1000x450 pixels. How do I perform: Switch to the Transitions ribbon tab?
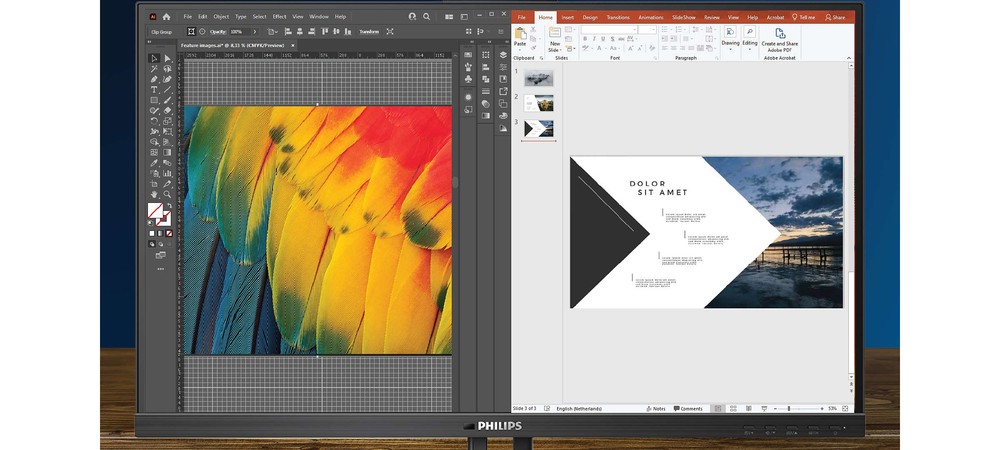pyautogui.click(x=617, y=17)
